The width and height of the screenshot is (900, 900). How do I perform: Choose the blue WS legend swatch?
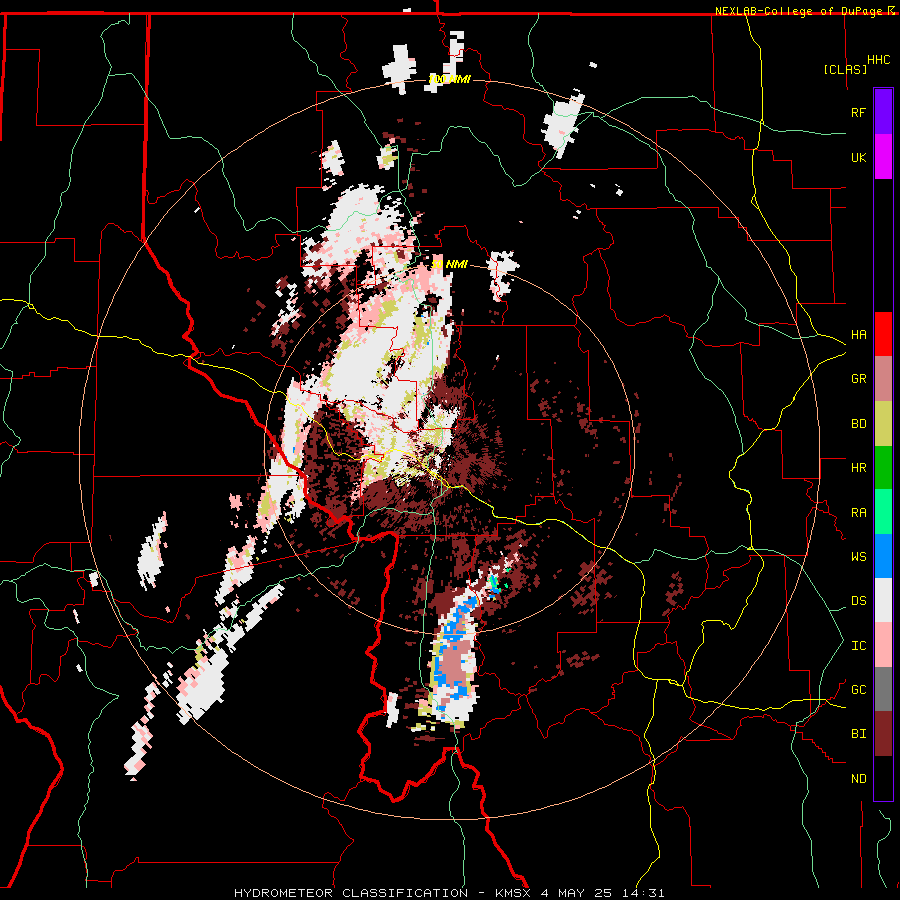click(x=883, y=556)
